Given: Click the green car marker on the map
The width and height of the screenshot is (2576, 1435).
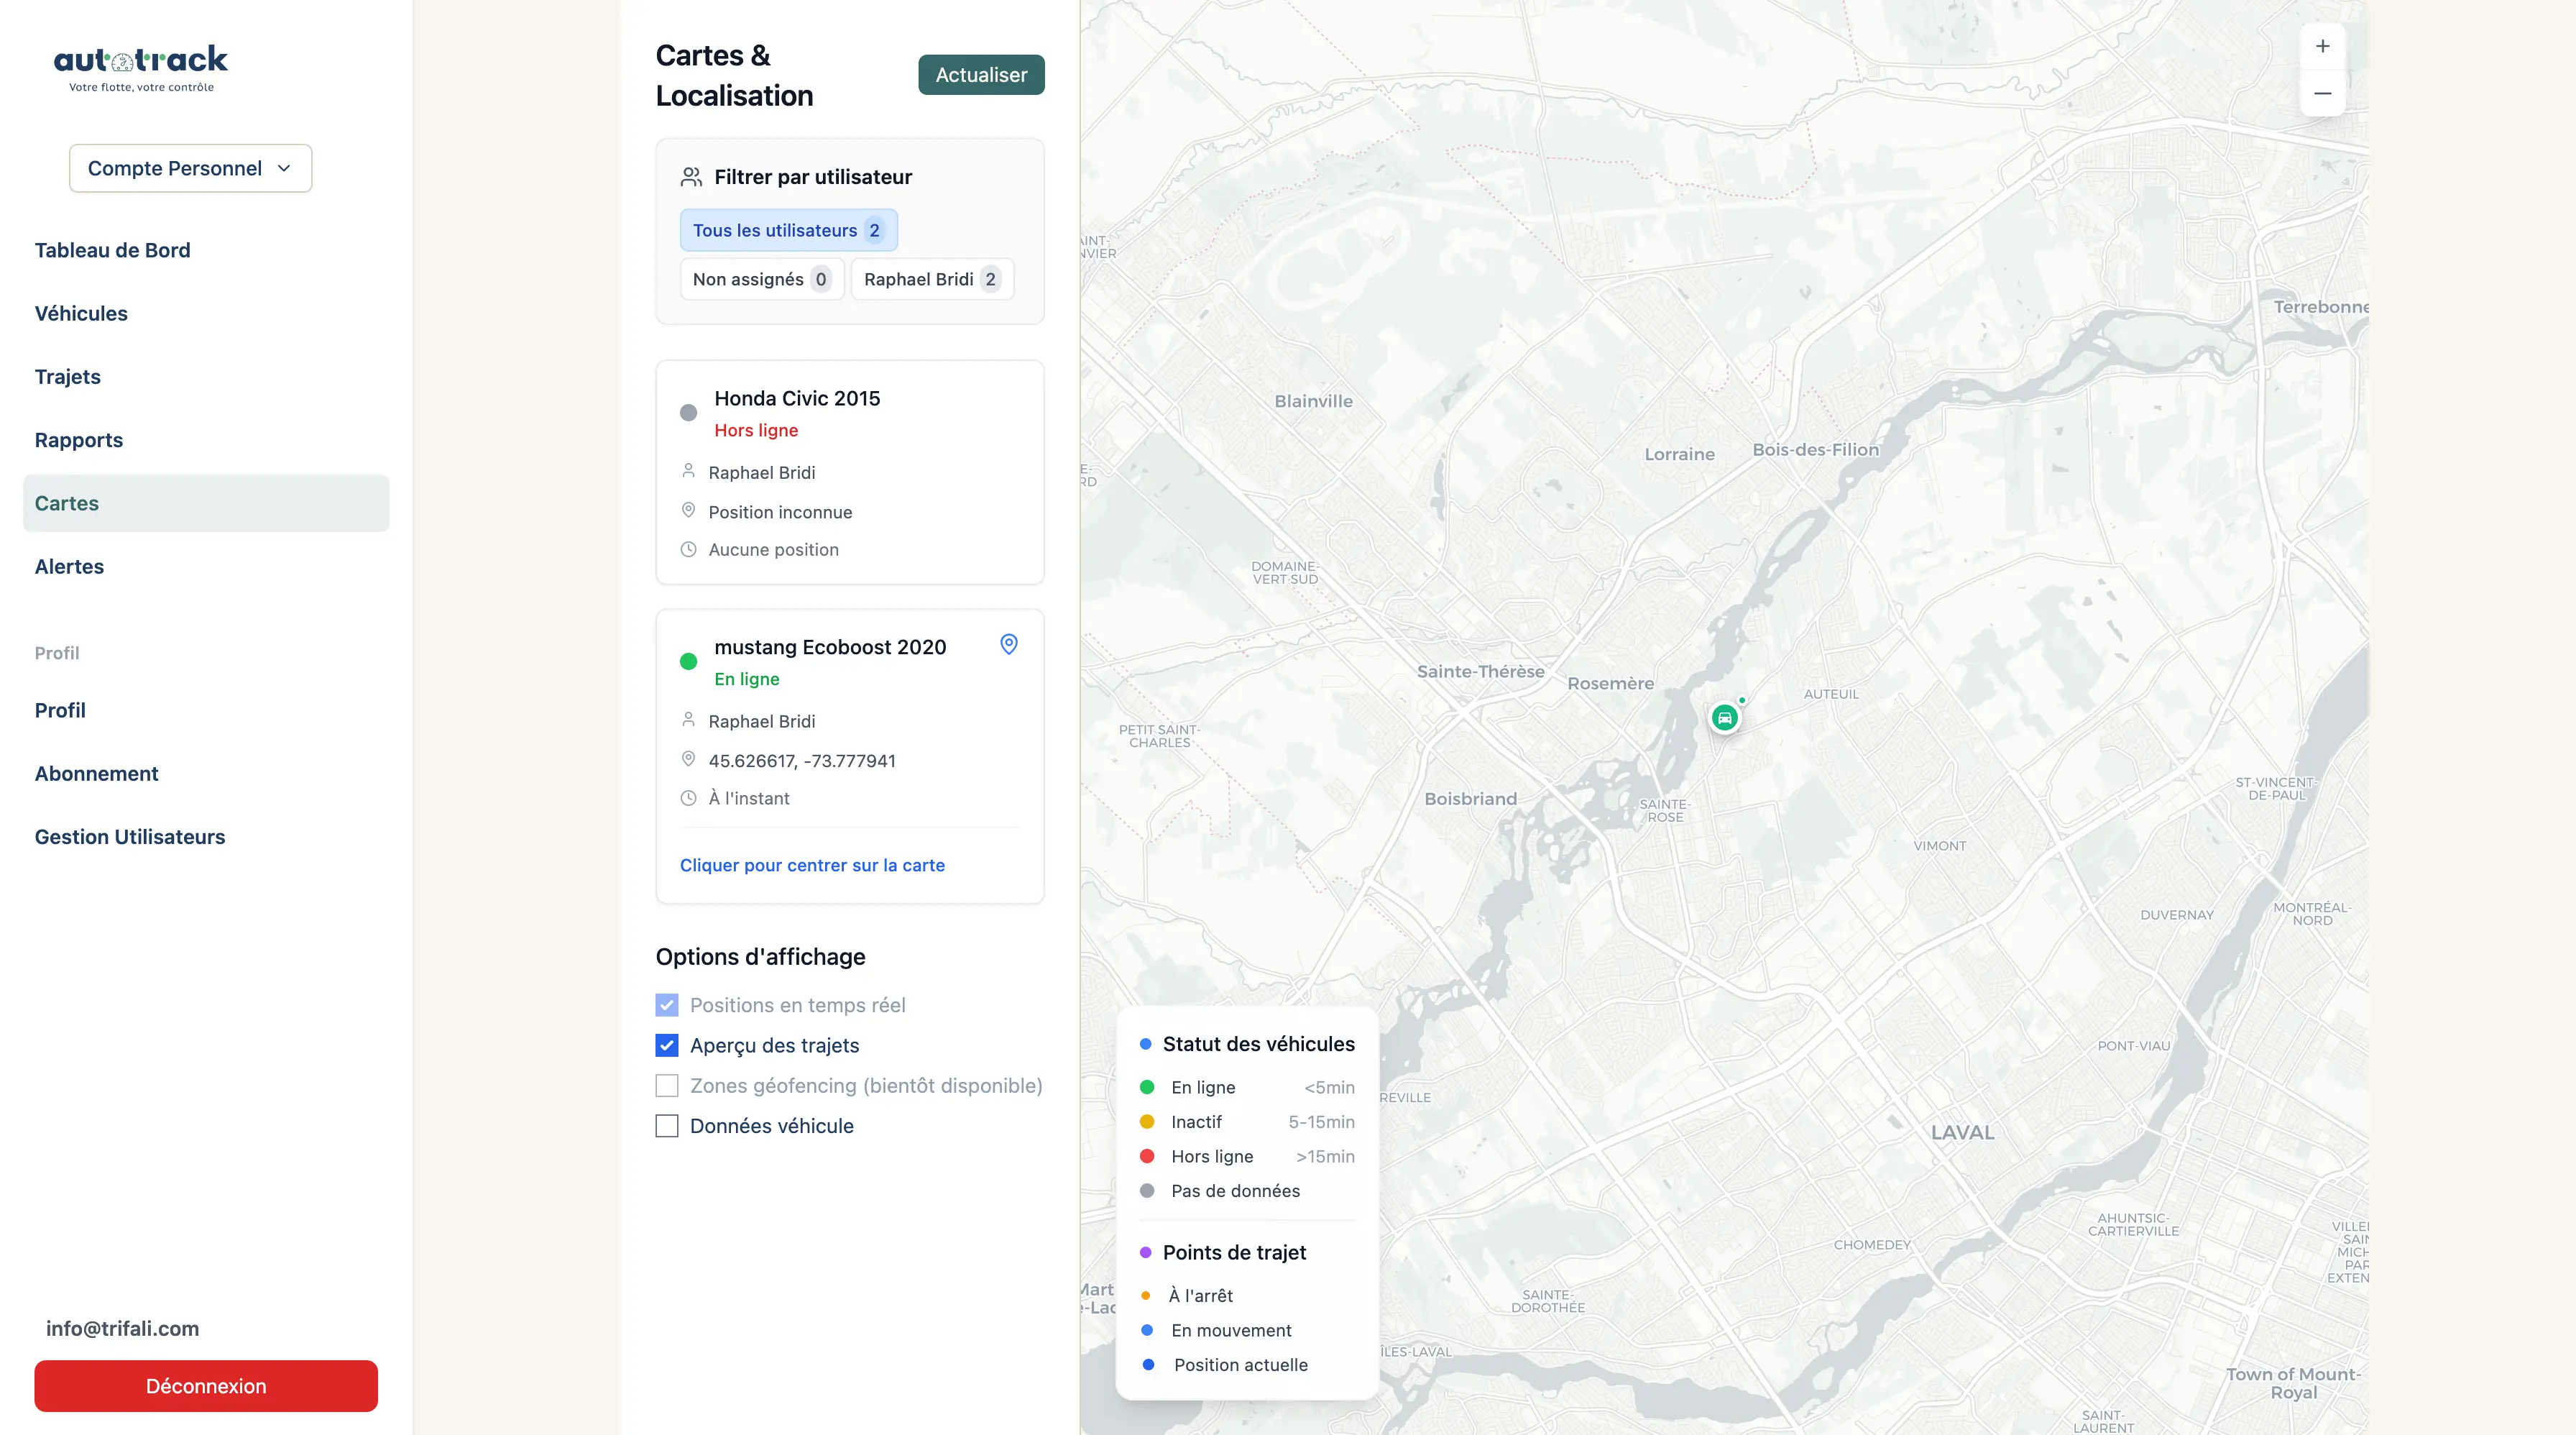Looking at the screenshot, I should [1724, 718].
